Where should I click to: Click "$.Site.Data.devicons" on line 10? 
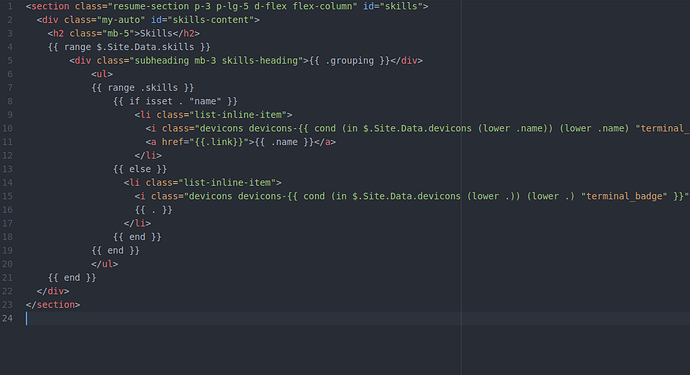[417, 128]
